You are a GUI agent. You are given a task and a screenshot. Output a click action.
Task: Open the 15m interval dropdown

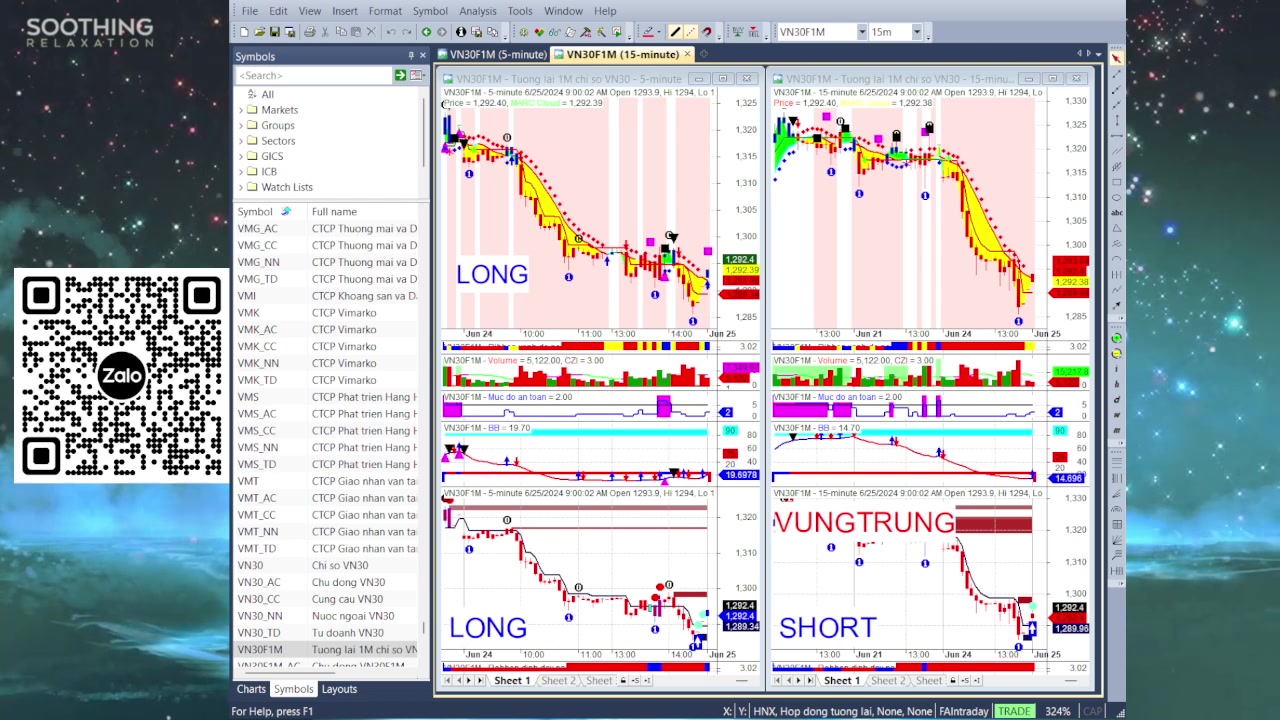[916, 32]
